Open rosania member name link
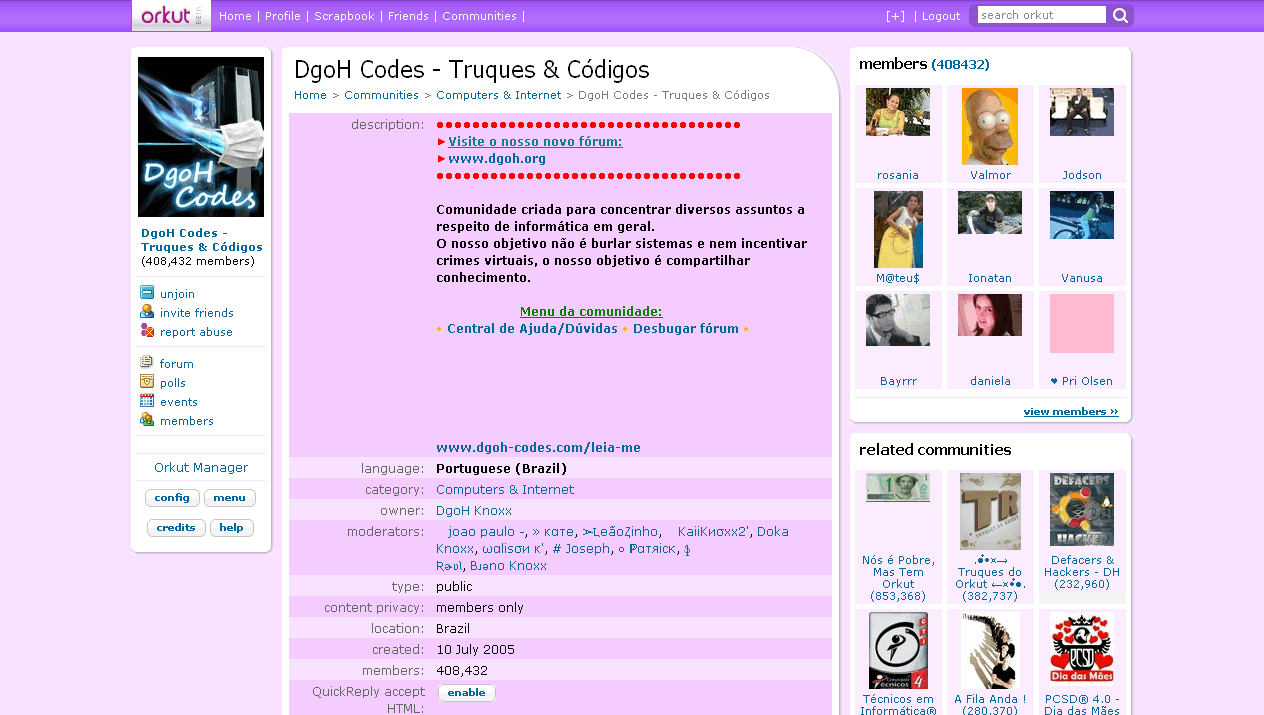 [898, 175]
